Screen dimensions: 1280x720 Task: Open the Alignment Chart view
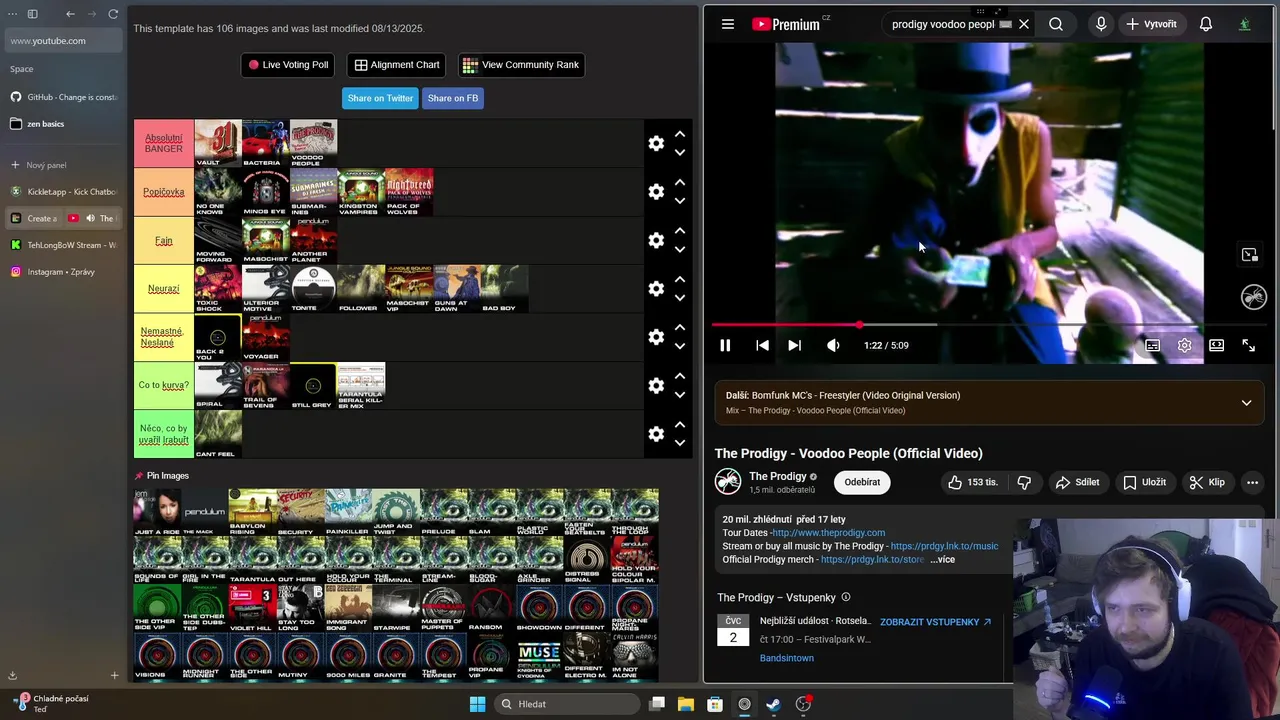[397, 65]
